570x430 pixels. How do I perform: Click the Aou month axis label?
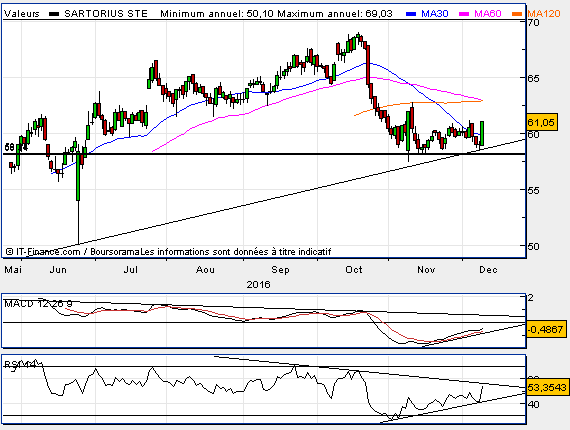[x=205, y=270]
